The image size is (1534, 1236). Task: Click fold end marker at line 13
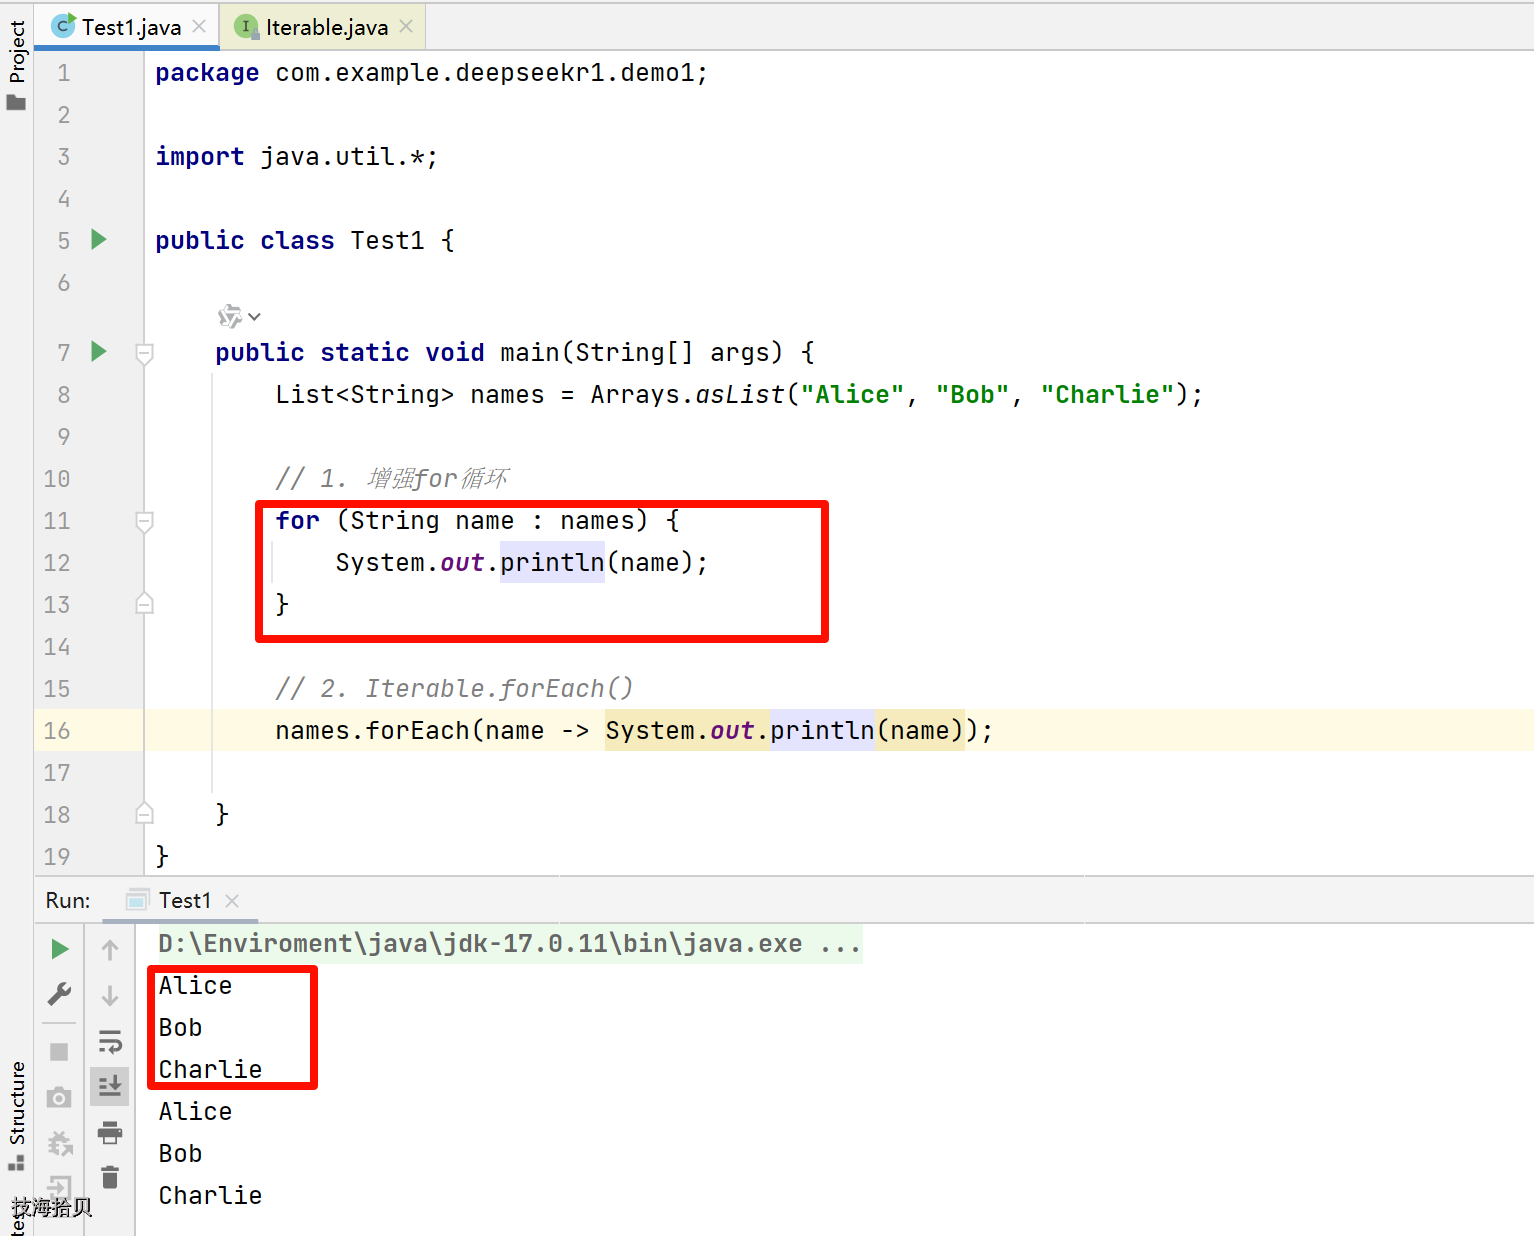(x=144, y=604)
